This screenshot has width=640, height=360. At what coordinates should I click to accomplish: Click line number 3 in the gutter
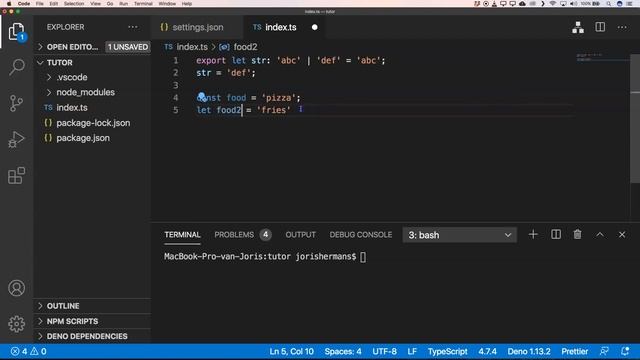tap(176, 85)
